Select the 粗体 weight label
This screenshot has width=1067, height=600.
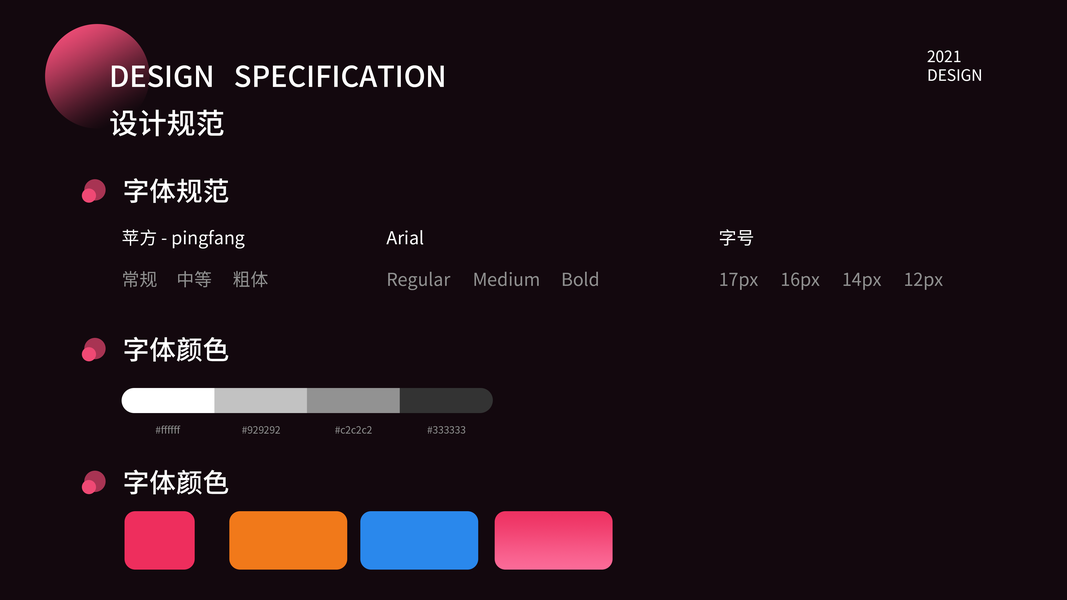(x=251, y=280)
